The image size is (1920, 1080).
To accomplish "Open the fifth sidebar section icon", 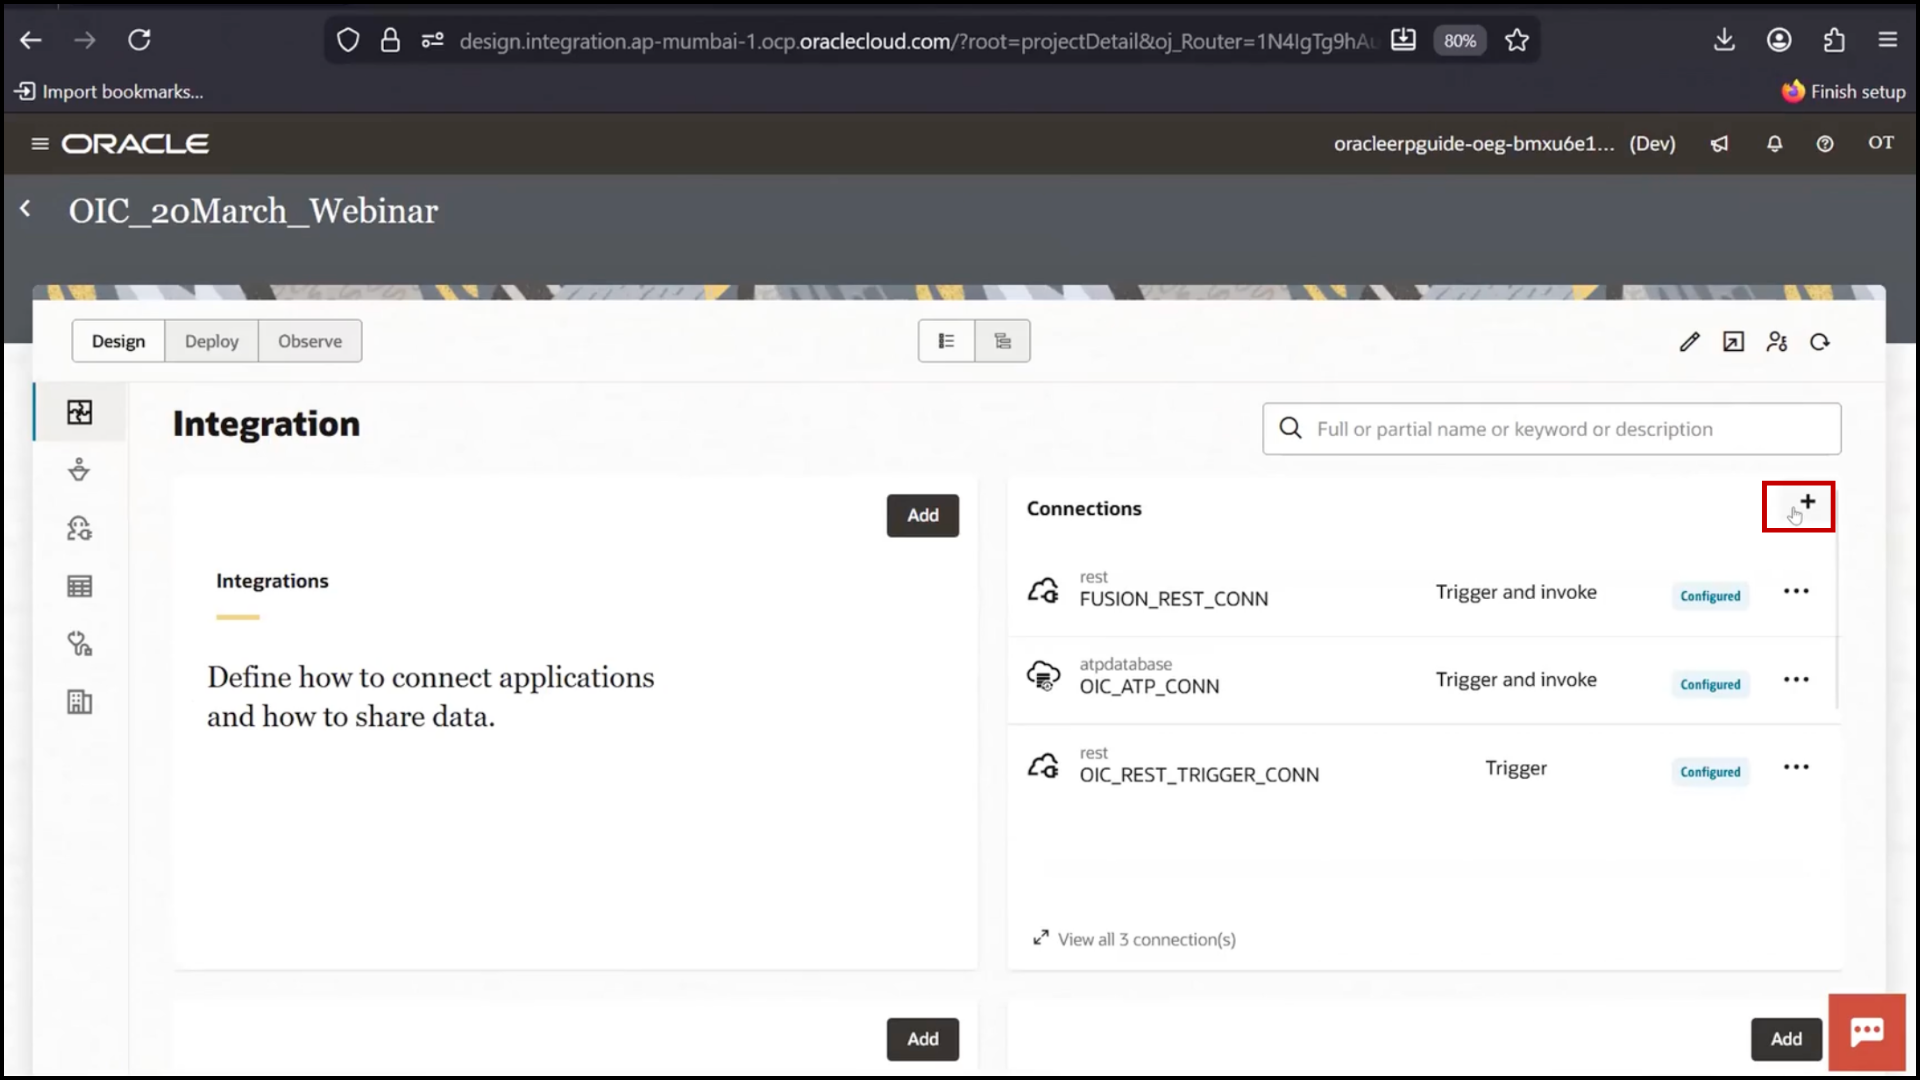I will click(79, 644).
